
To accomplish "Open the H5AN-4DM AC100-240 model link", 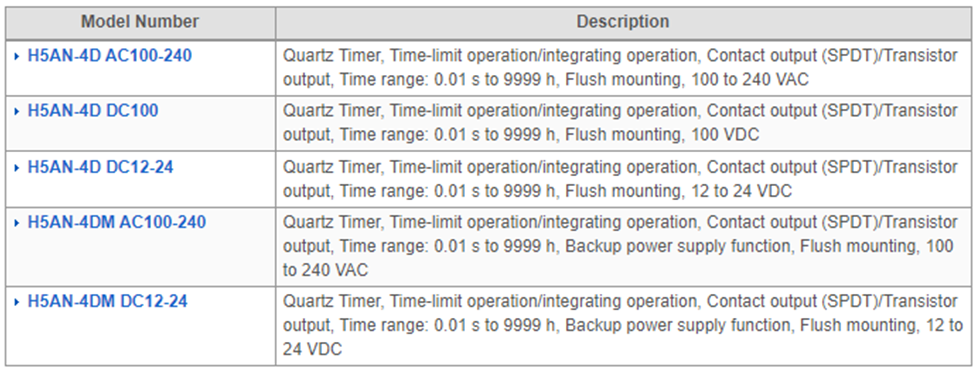I will tap(117, 222).
